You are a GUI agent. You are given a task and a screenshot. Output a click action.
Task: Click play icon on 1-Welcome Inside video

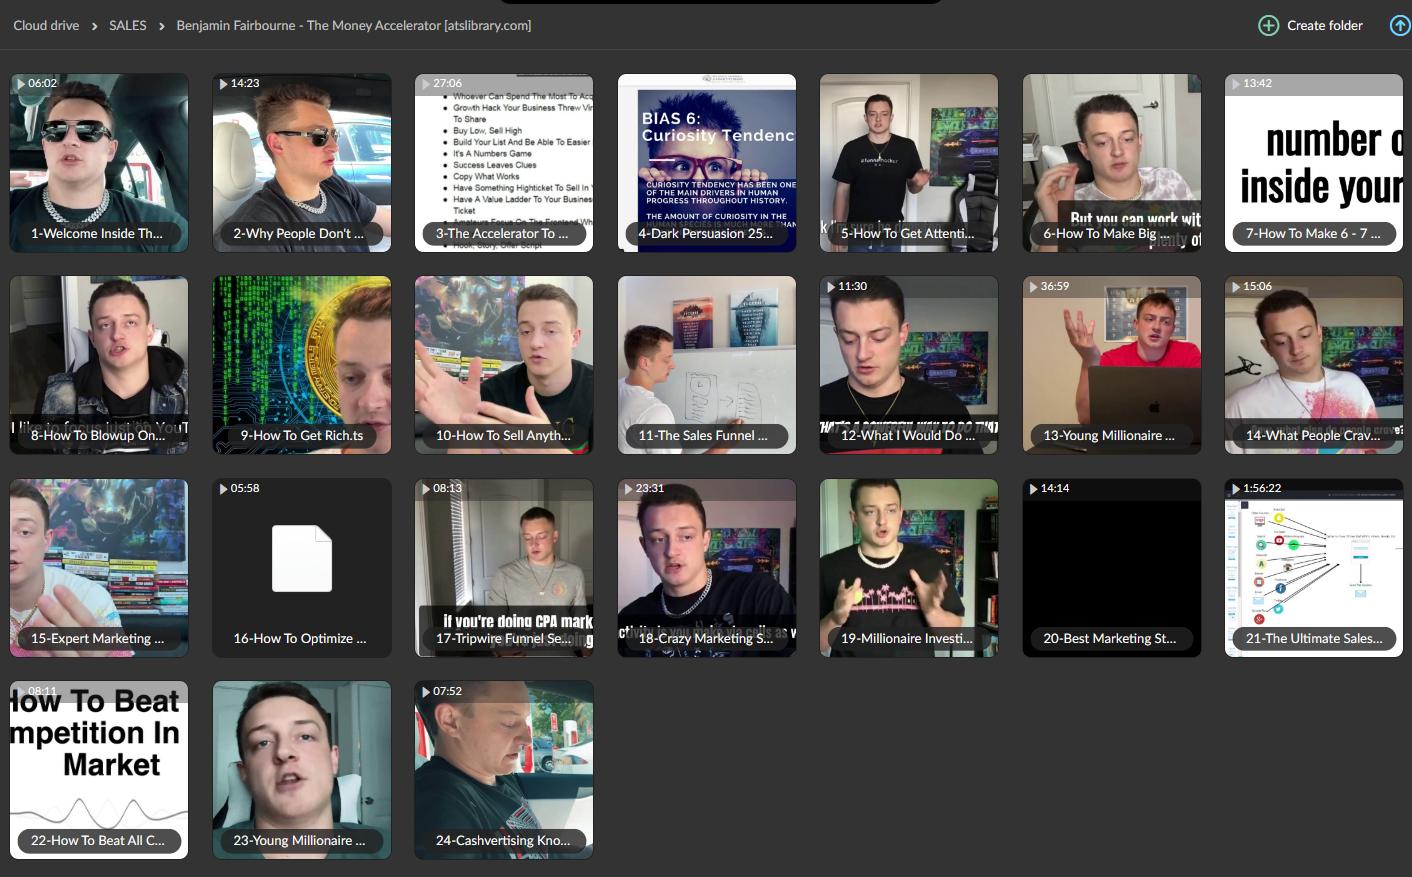click(x=21, y=84)
